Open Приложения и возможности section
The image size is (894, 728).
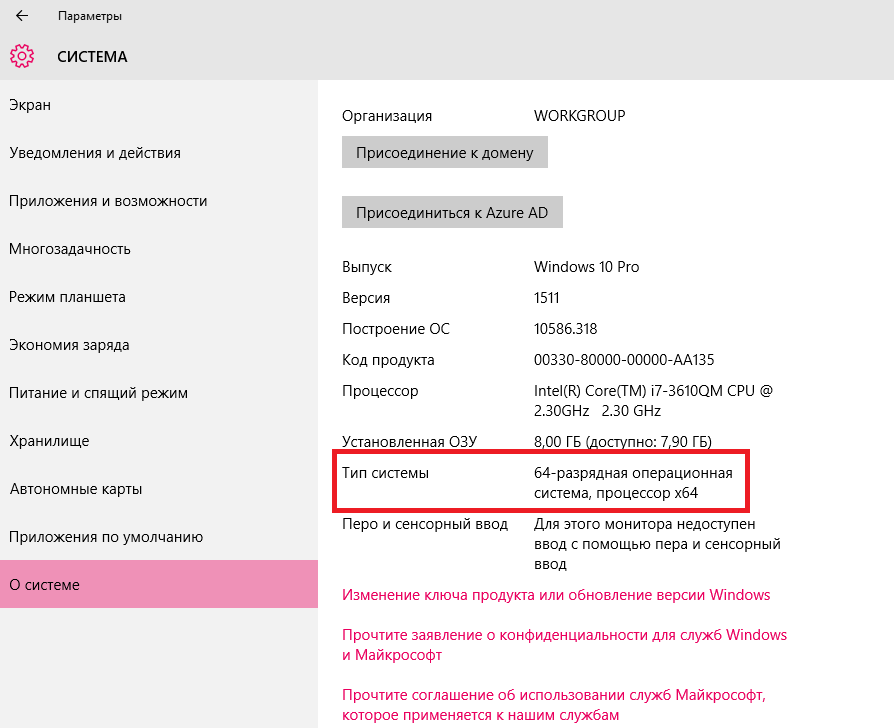coord(108,201)
